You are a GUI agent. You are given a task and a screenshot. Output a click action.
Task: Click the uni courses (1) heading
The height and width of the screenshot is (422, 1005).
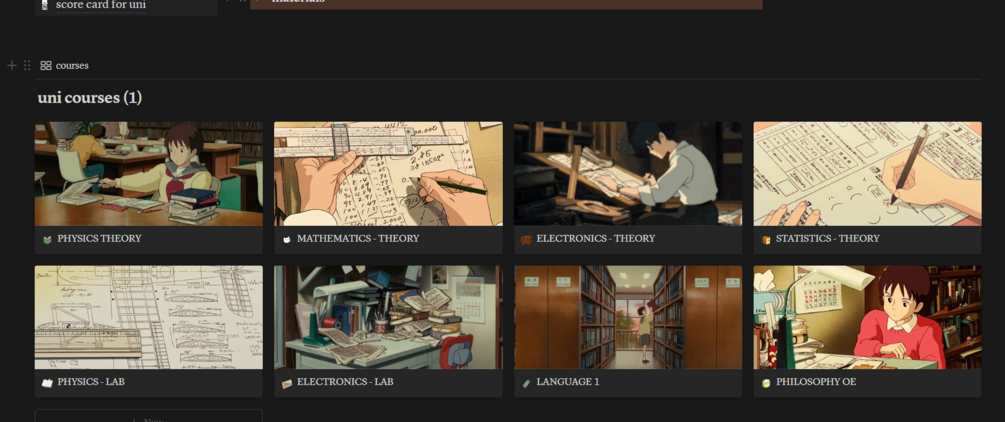(90, 97)
